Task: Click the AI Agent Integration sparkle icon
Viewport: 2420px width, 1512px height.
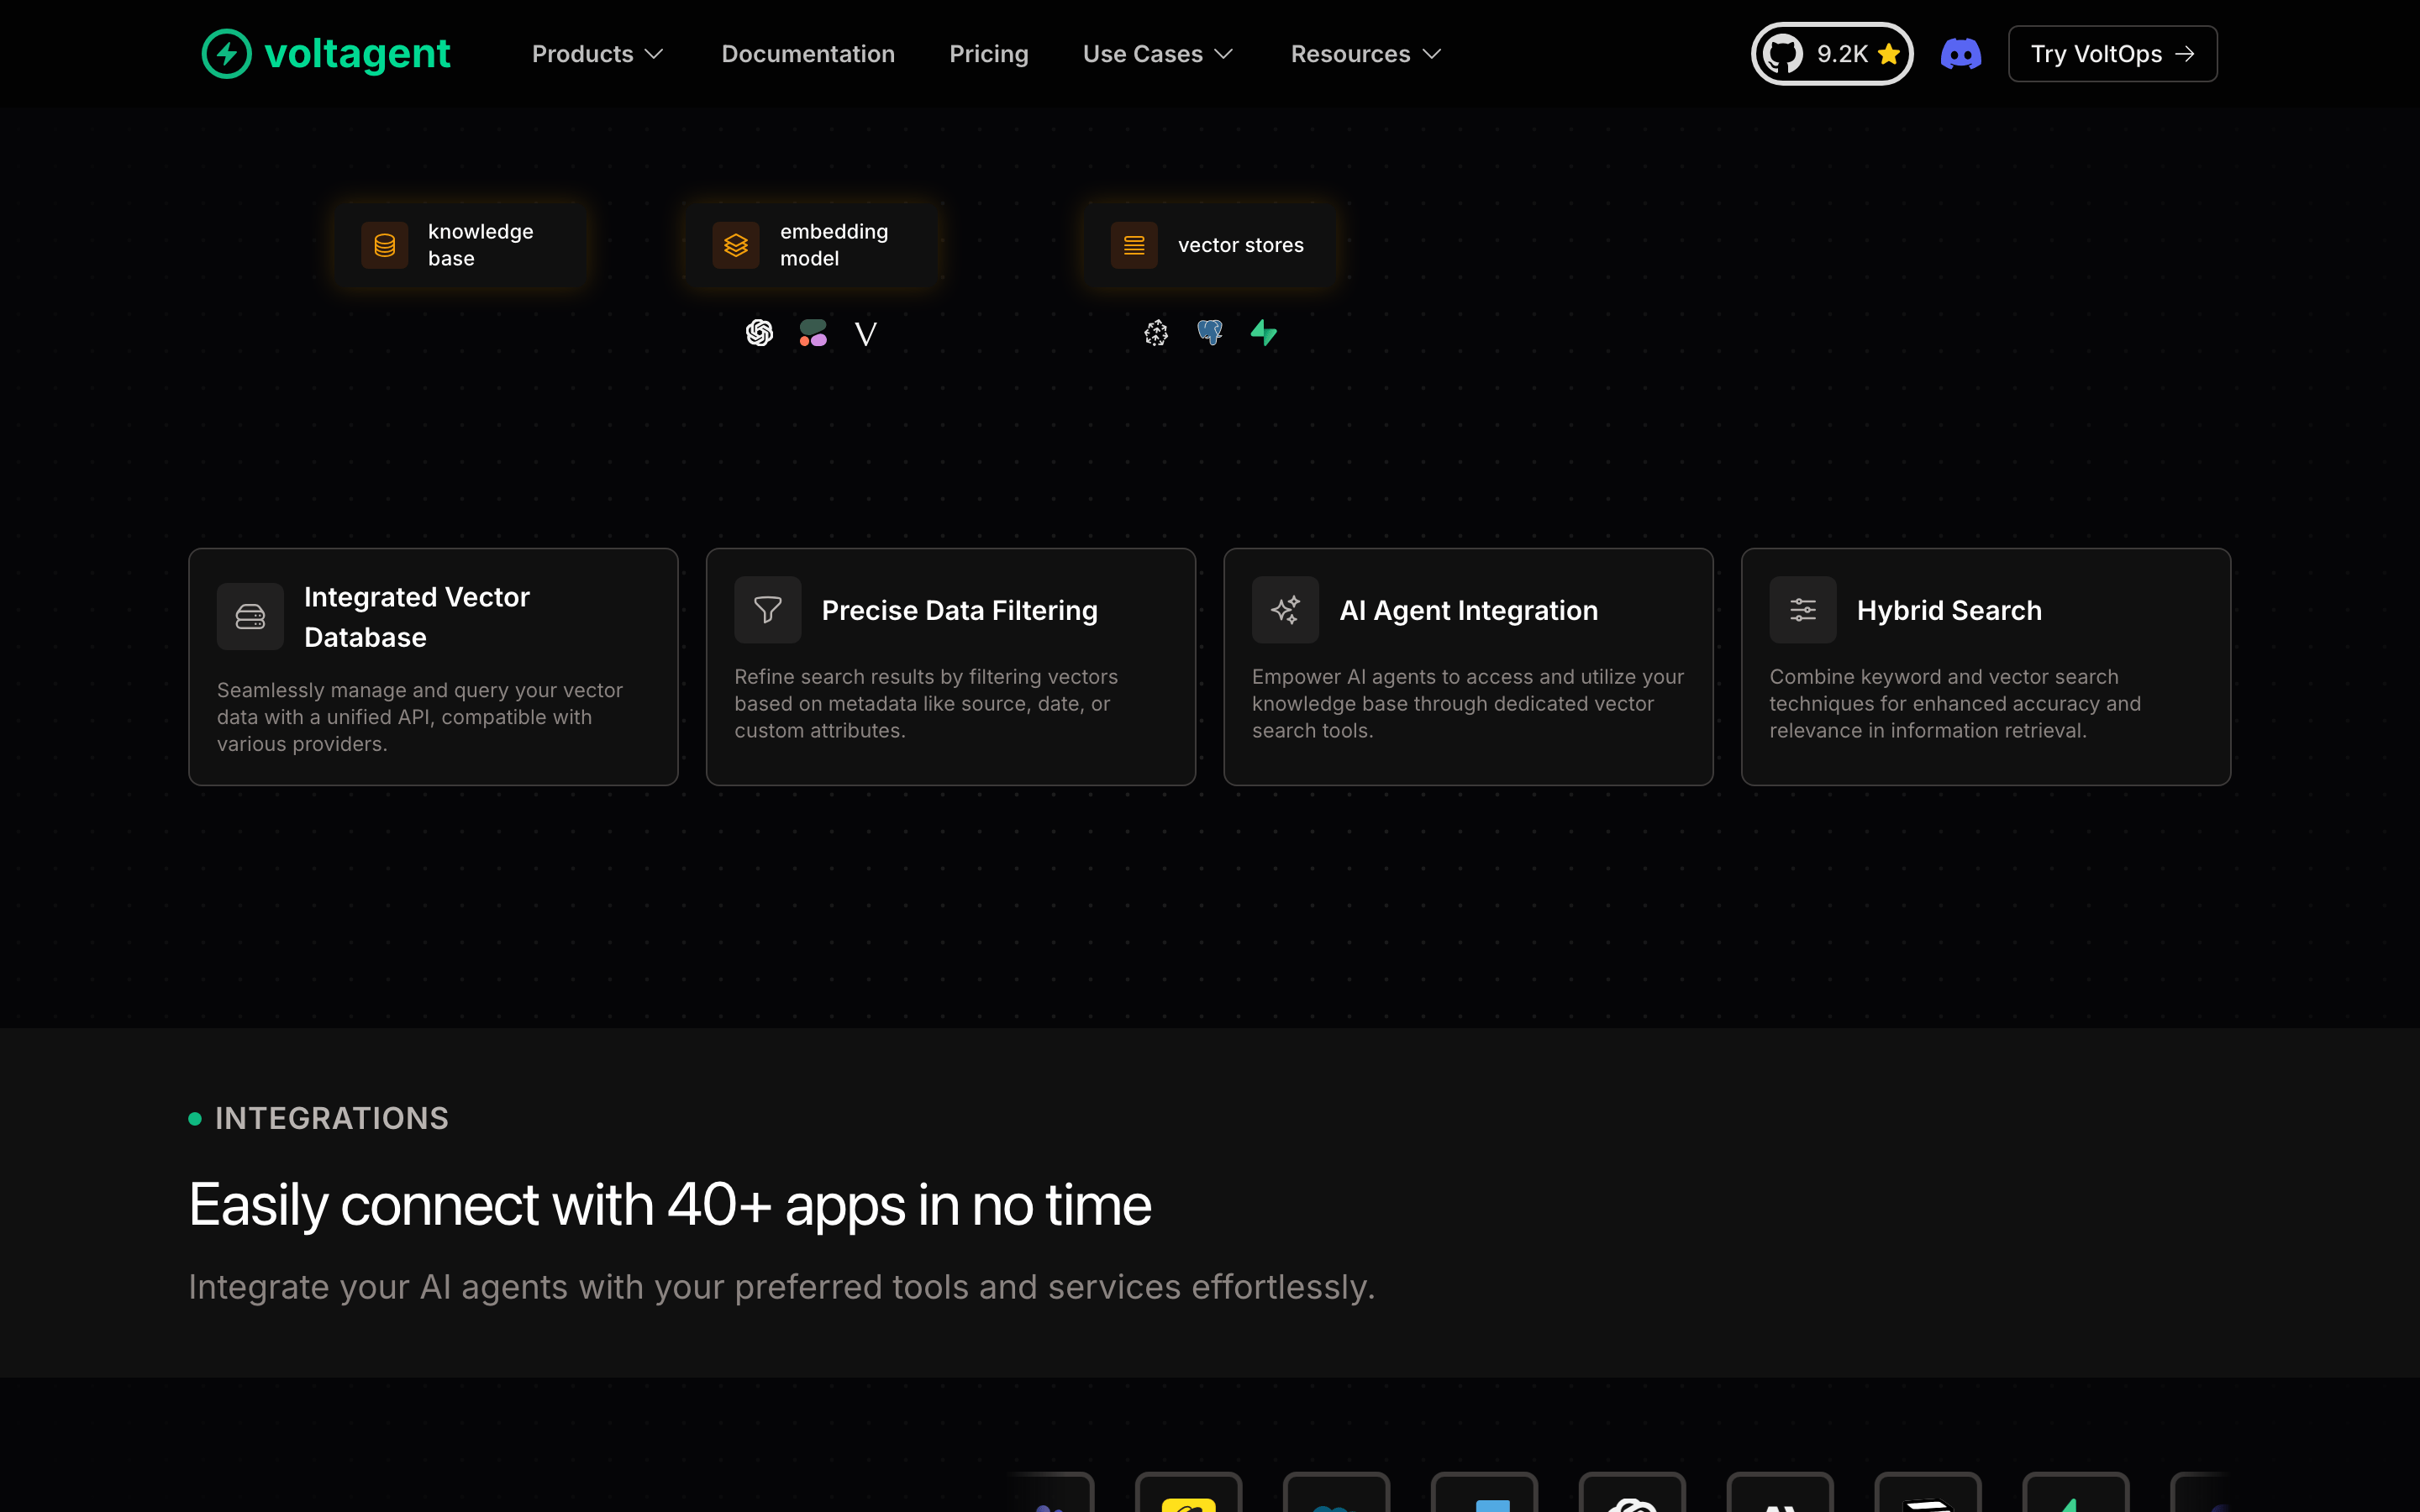Action: tap(1285, 610)
